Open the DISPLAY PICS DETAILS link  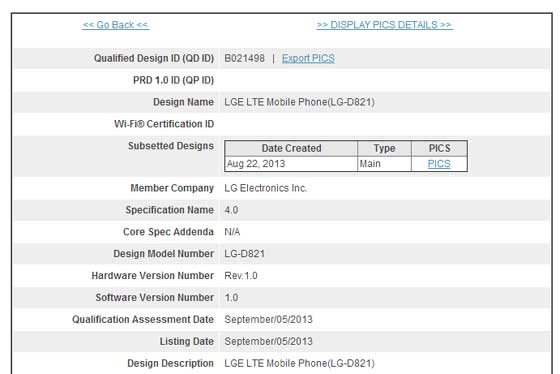click(x=385, y=25)
